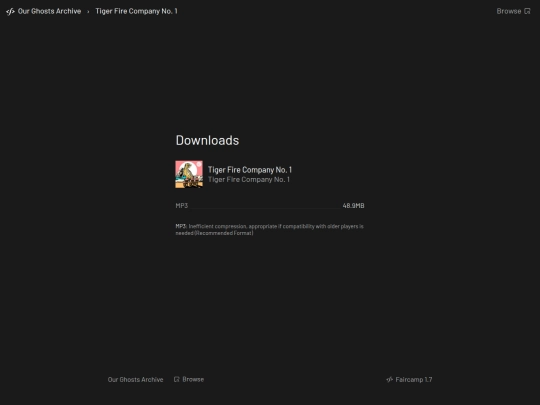Click the 48.9MB file size
The width and height of the screenshot is (540, 405).
tap(353, 206)
